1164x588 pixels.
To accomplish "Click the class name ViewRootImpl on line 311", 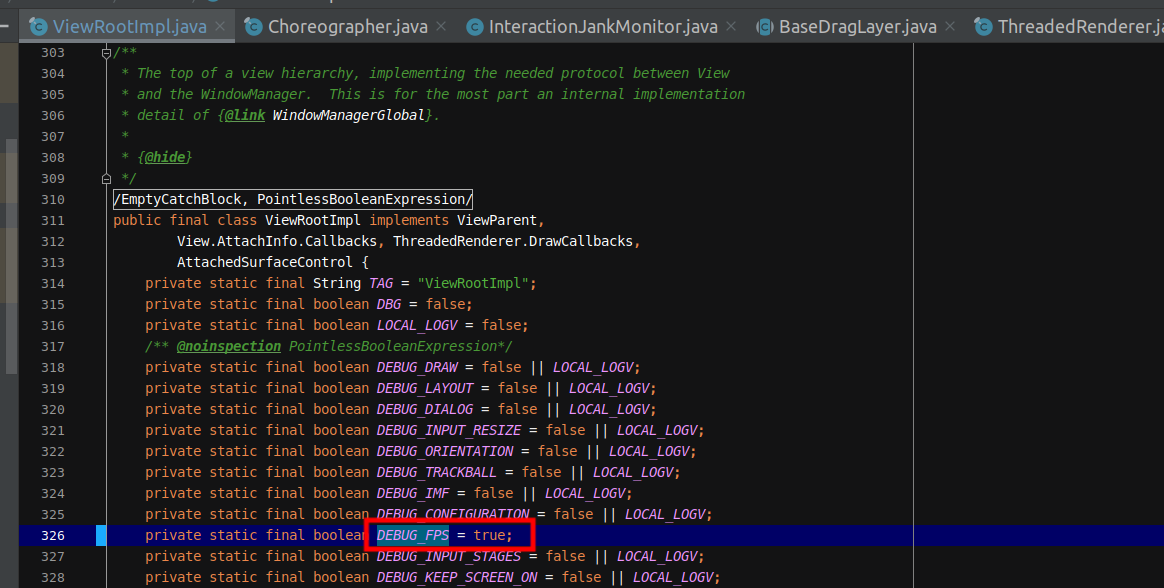I will pos(313,220).
